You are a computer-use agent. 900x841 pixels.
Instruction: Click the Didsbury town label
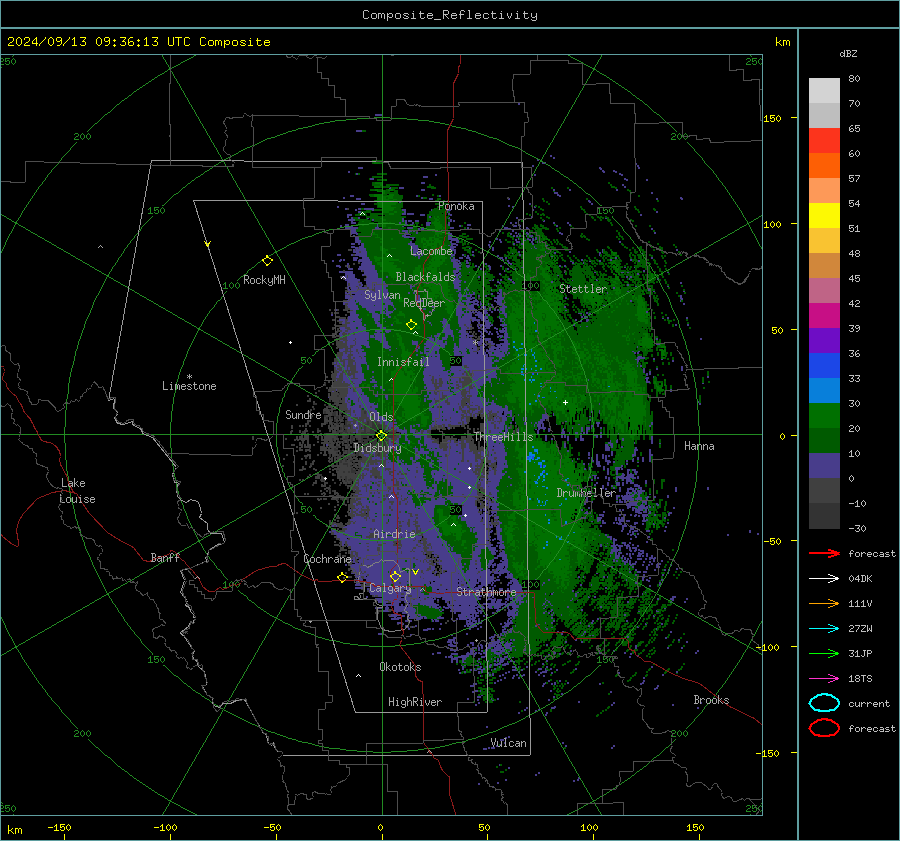point(377,448)
